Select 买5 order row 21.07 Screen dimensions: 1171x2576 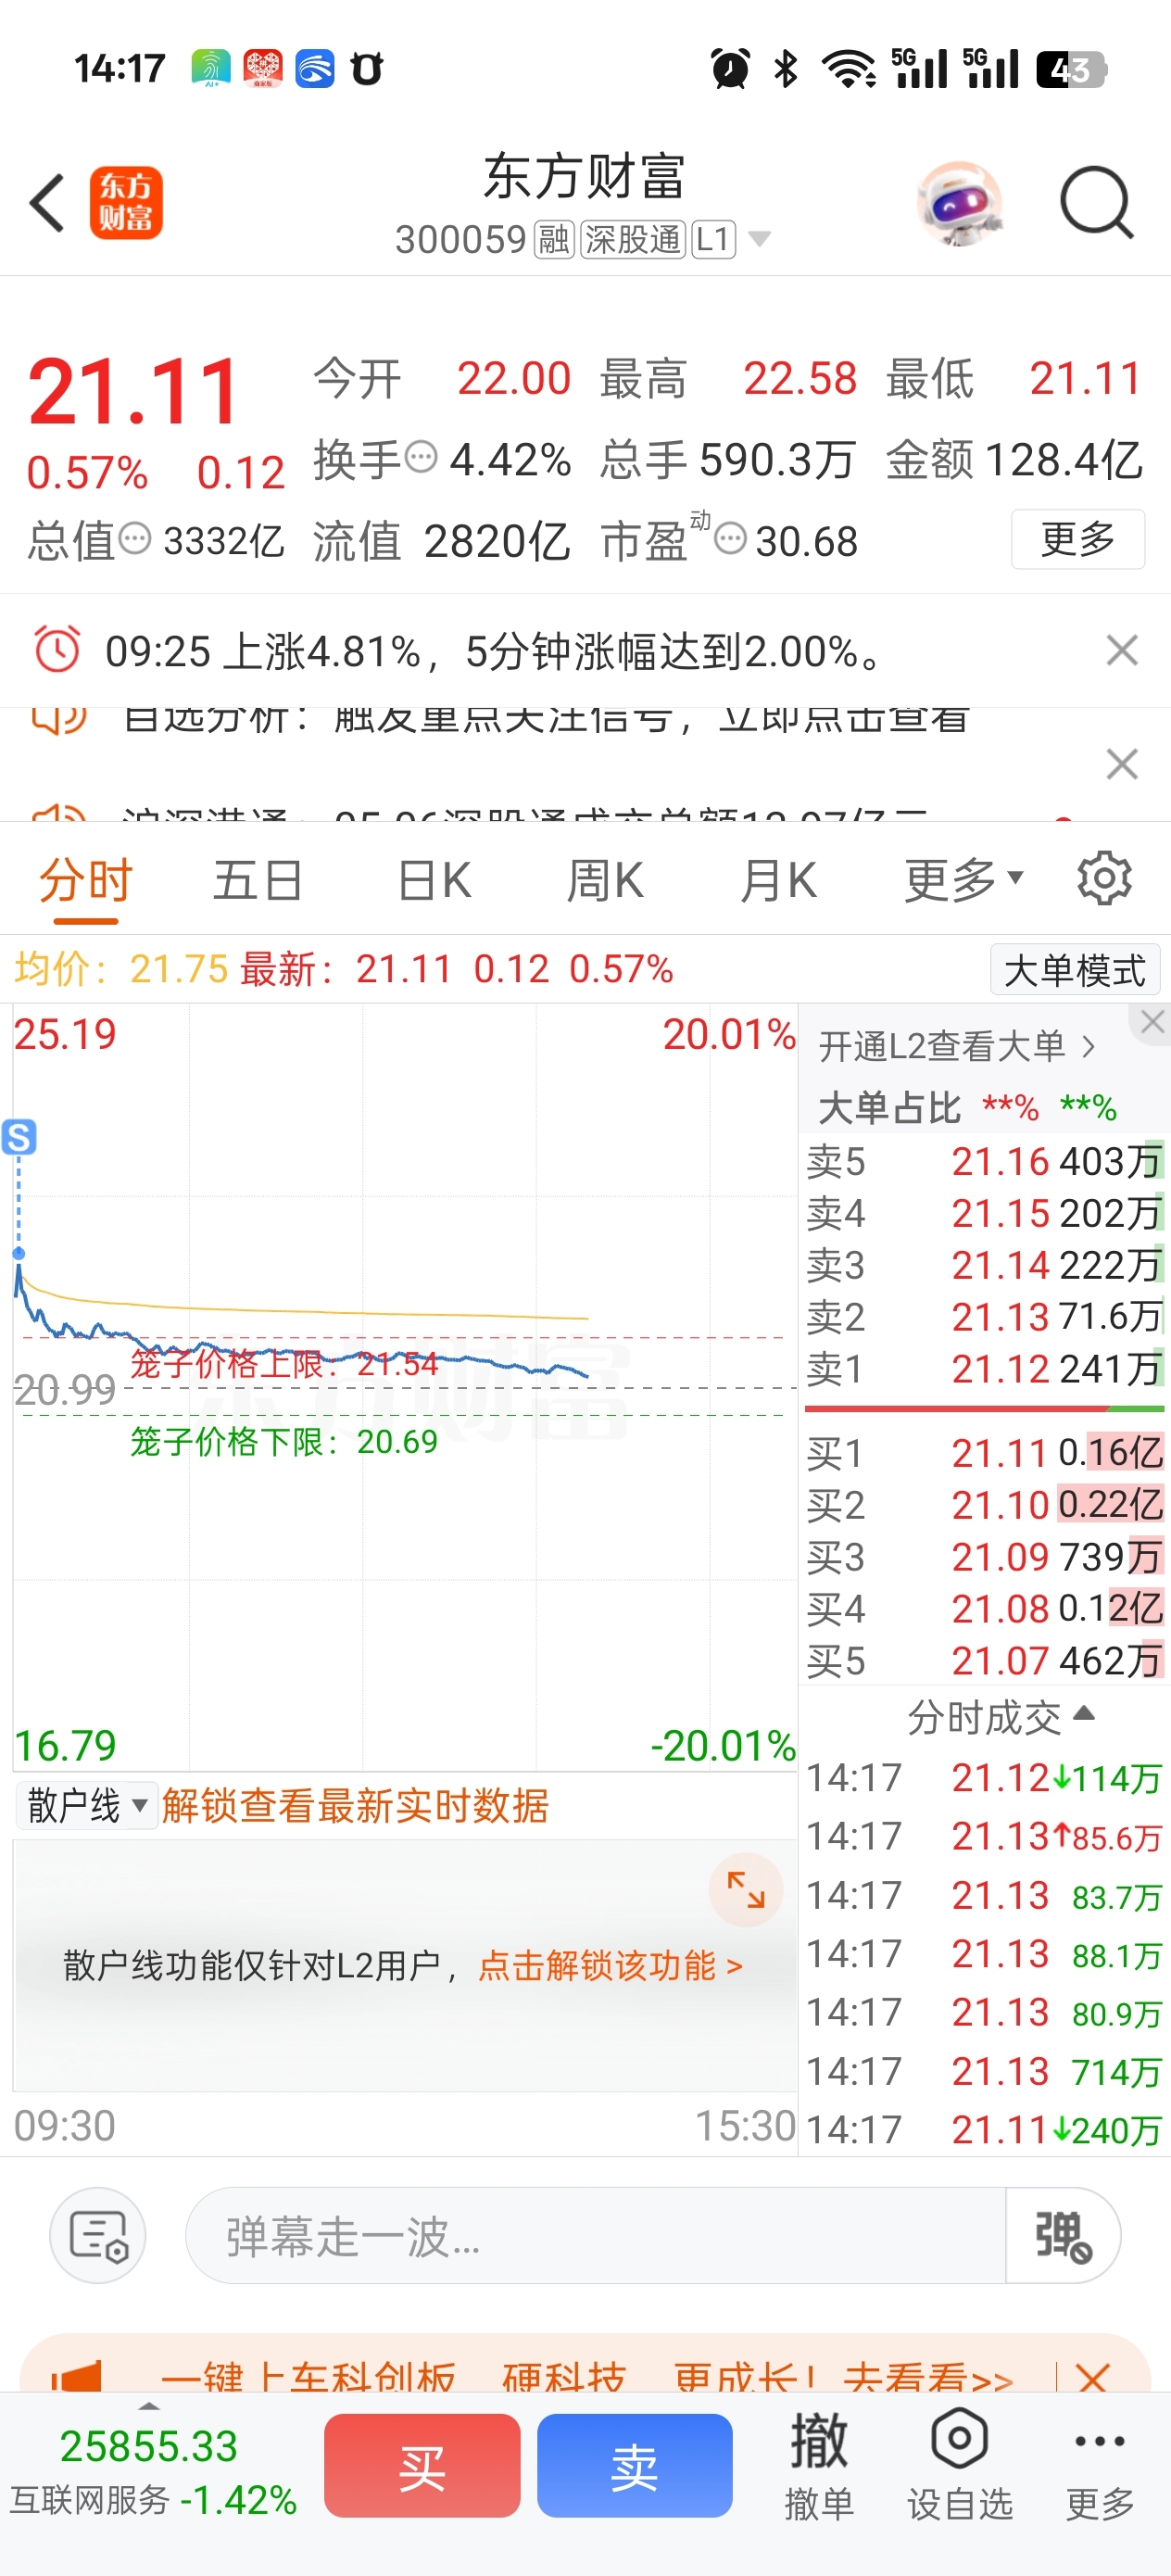985,1661
